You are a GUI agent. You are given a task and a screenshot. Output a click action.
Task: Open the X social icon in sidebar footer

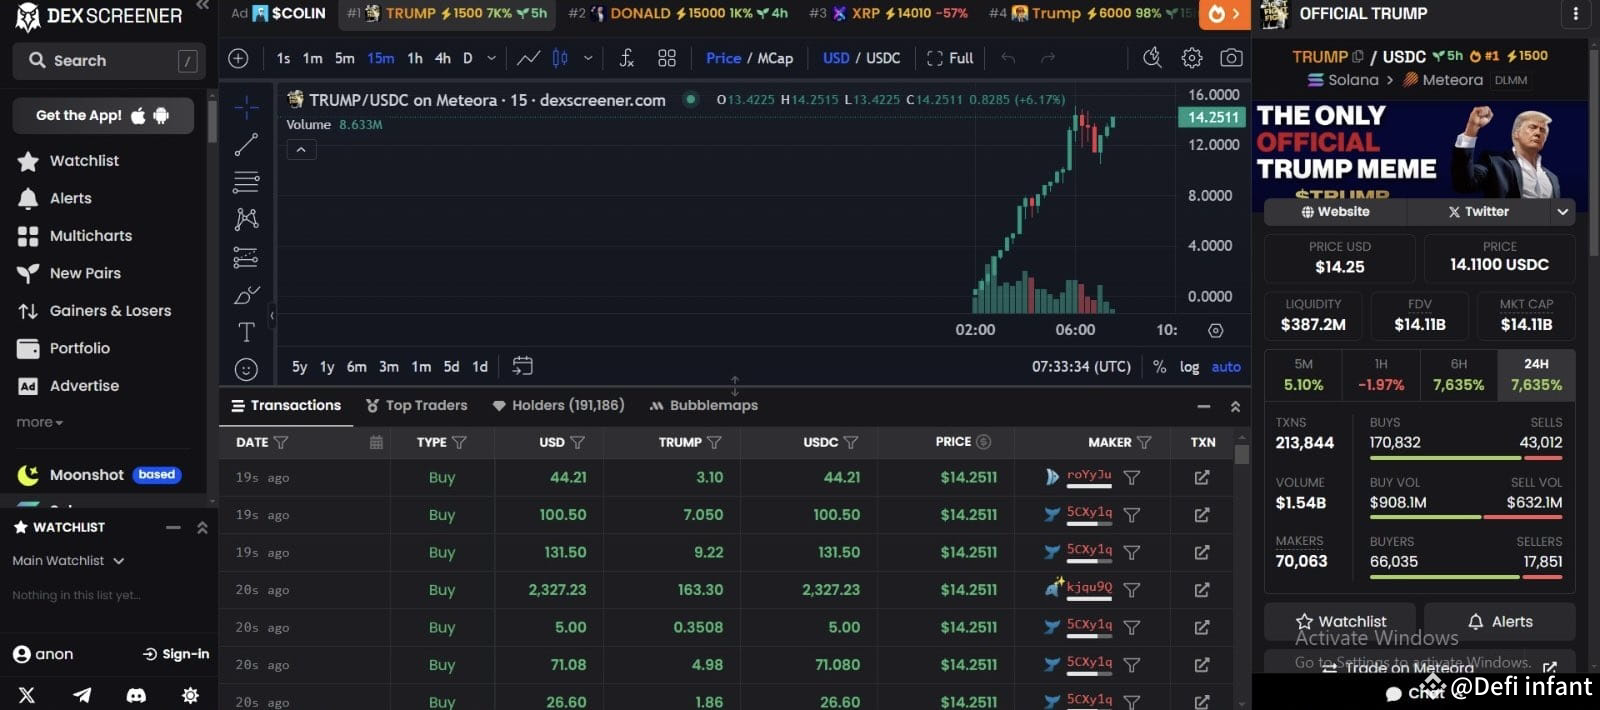pos(27,695)
